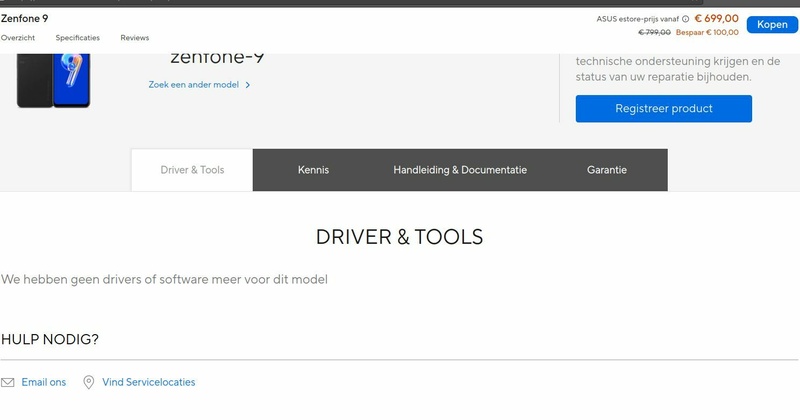The image size is (800, 420).
Task: Click the info icon next to estore-prijs vanaf
Action: (685, 19)
